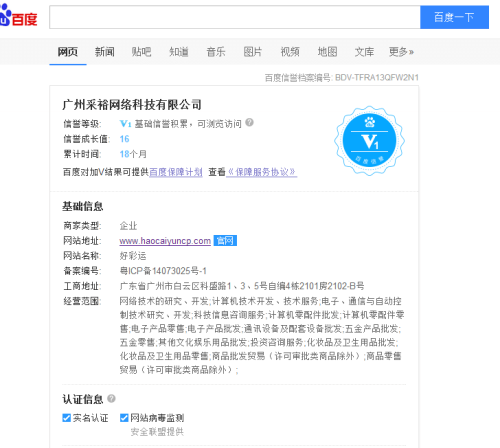Click the Baidu search input field
This screenshot has height=448, width=500.
click(x=235, y=17)
